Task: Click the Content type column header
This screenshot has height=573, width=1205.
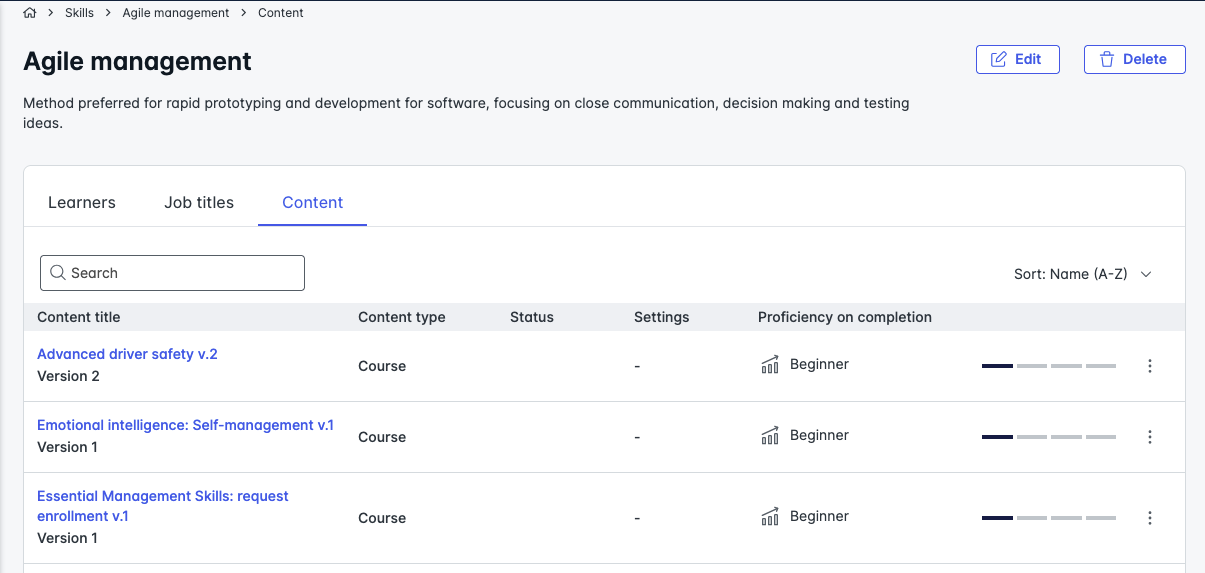Action: click(402, 317)
